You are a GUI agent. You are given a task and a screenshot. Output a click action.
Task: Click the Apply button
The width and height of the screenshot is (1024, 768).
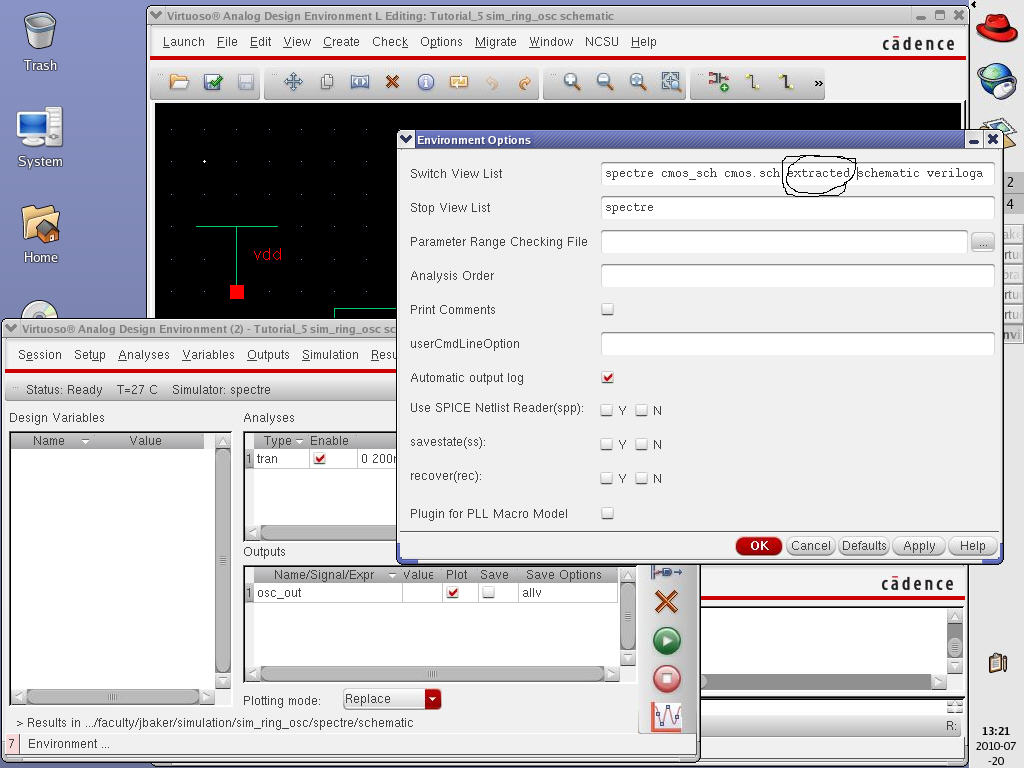point(919,546)
